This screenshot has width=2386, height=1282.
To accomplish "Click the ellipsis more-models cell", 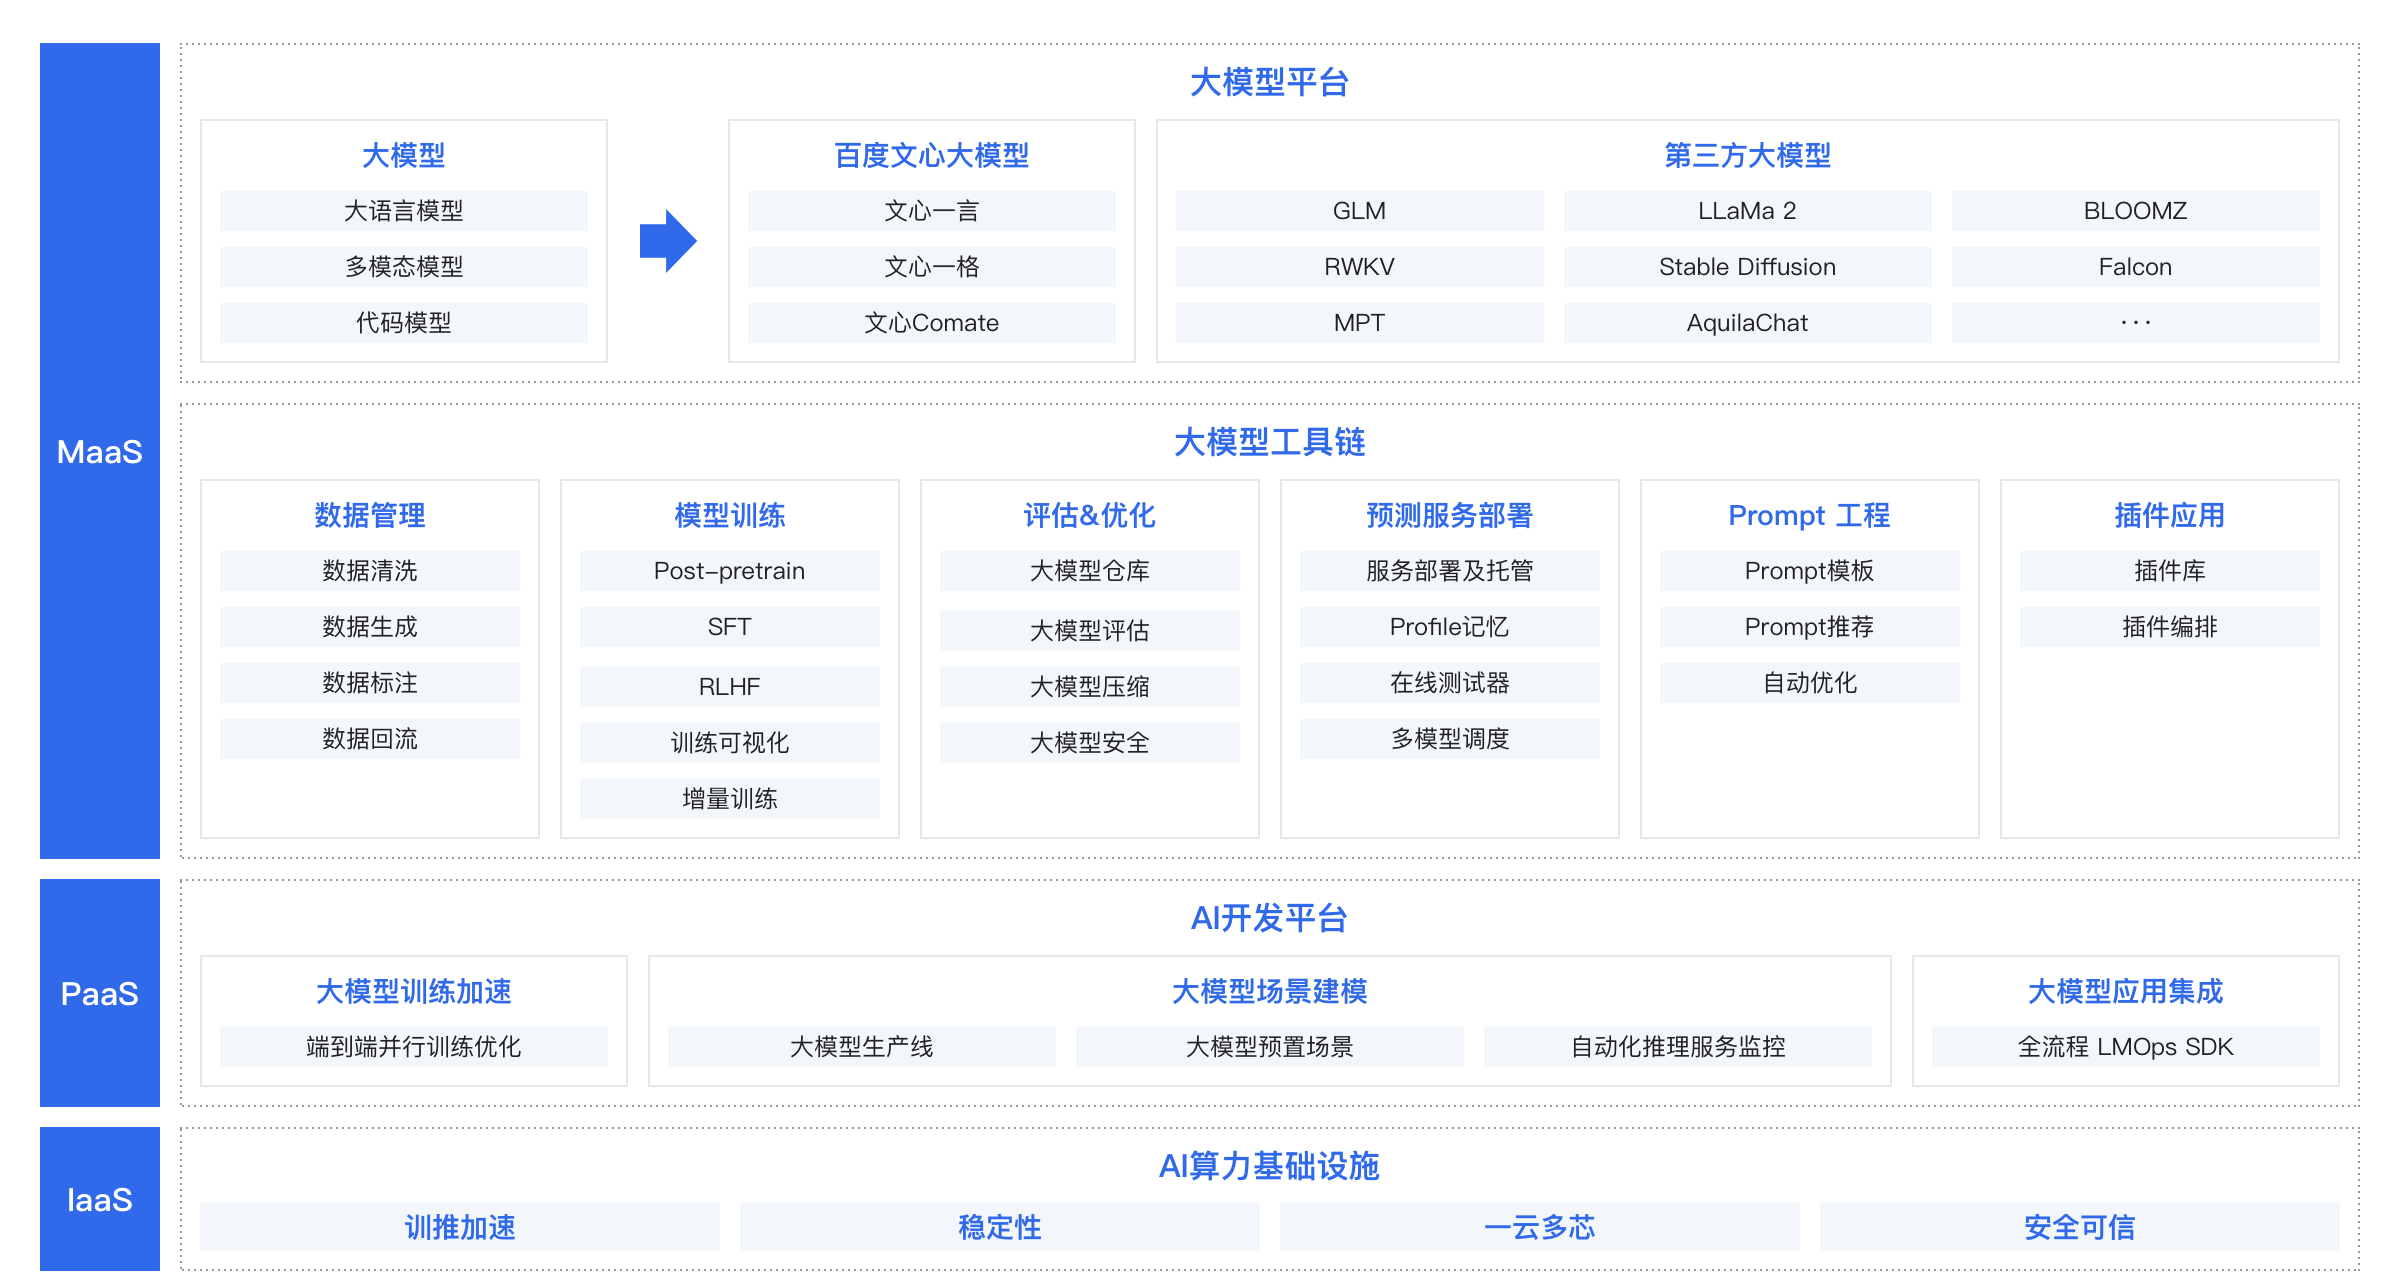I will tap(2136, 323).
